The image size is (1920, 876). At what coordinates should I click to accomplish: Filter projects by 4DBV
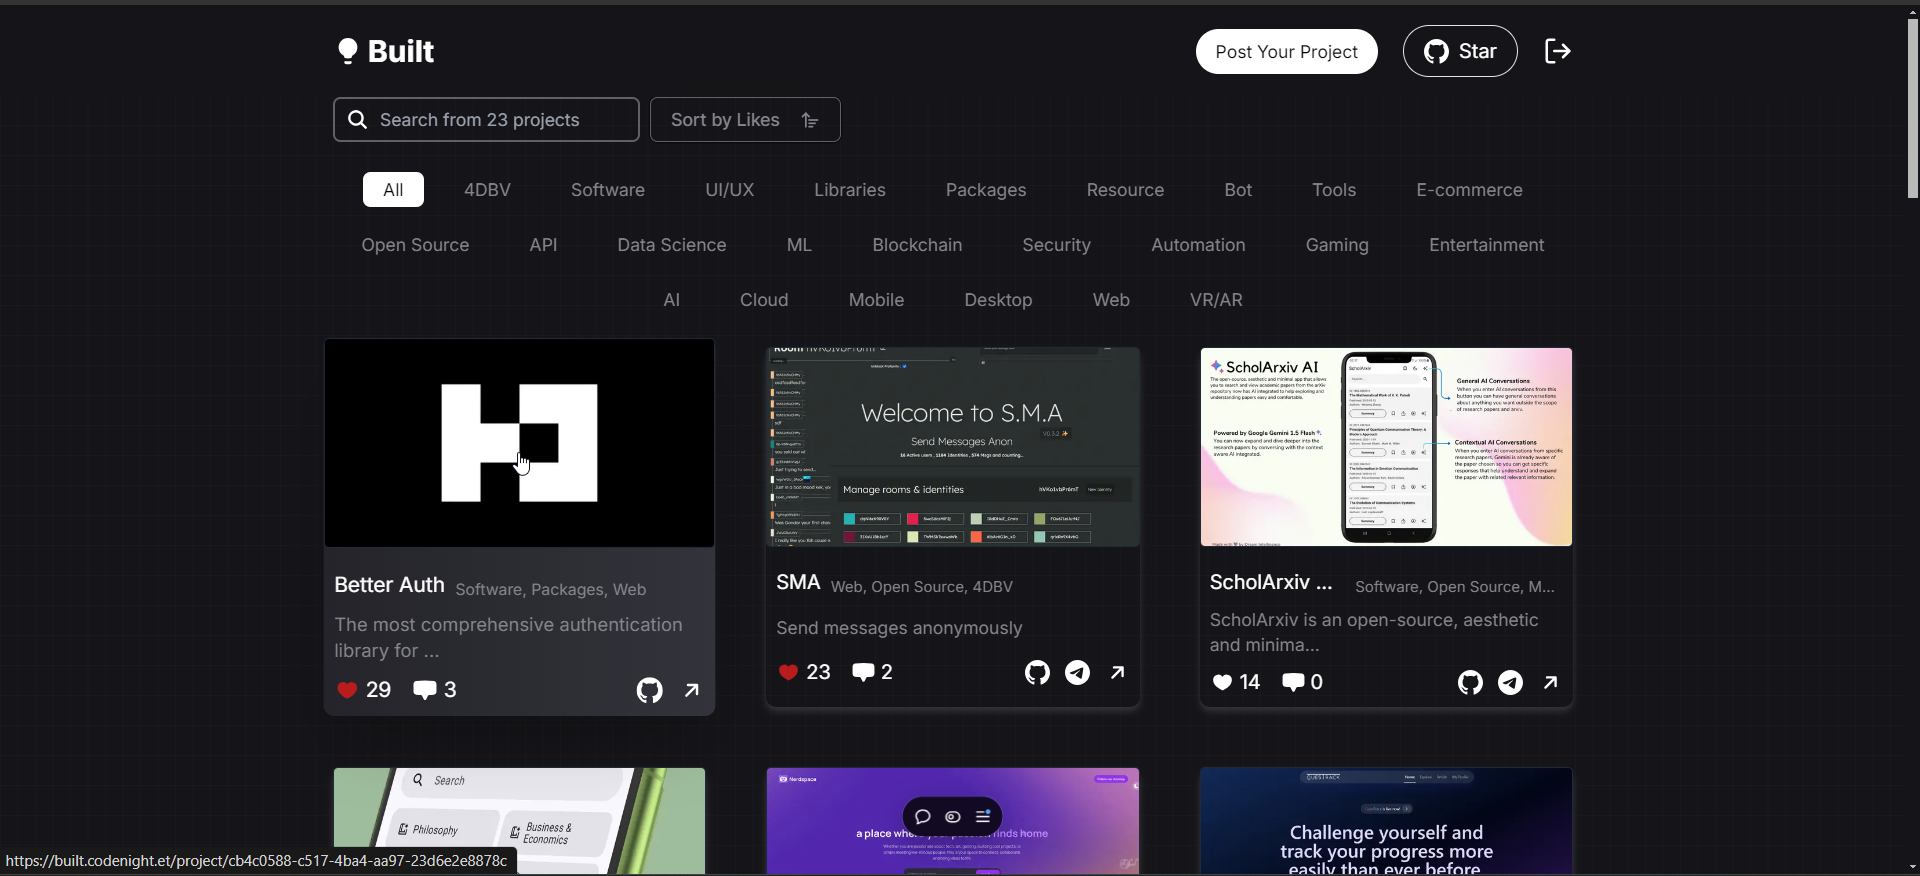pos(487,190)
